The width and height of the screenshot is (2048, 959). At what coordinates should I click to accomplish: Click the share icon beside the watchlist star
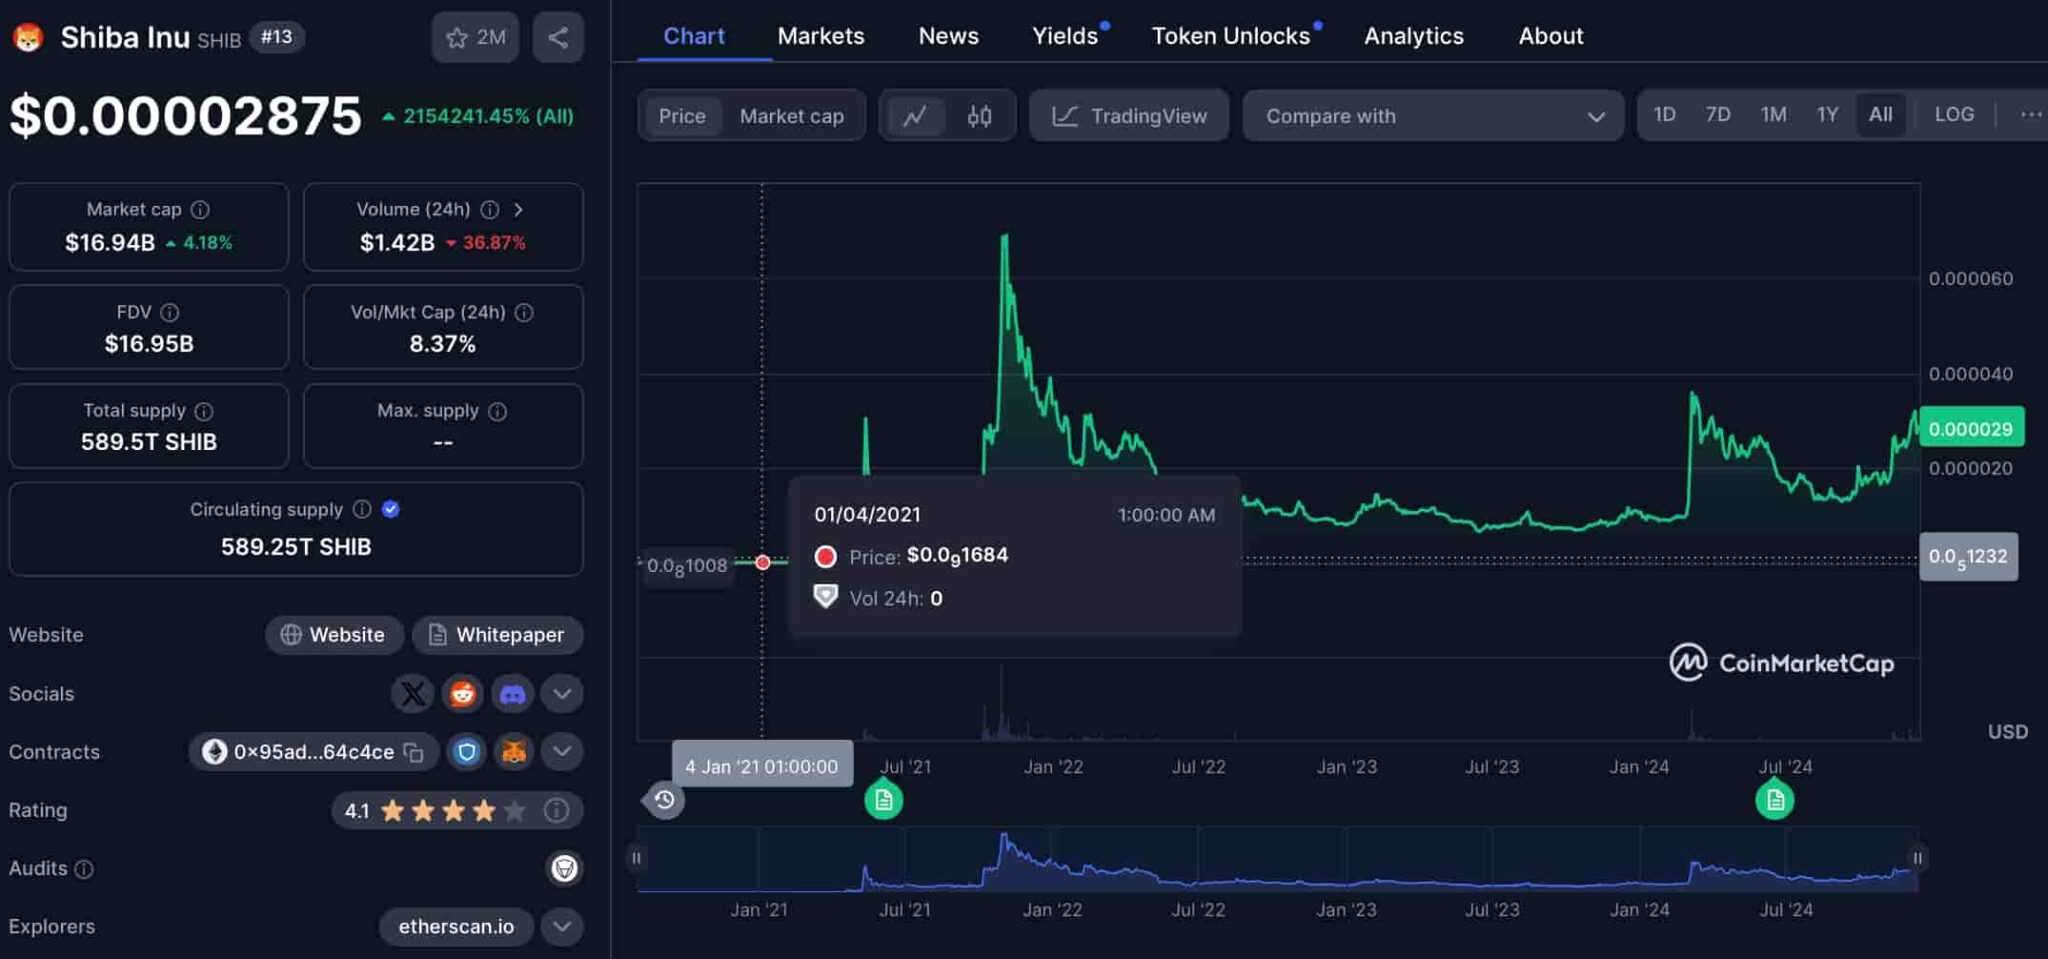(558, 37)
